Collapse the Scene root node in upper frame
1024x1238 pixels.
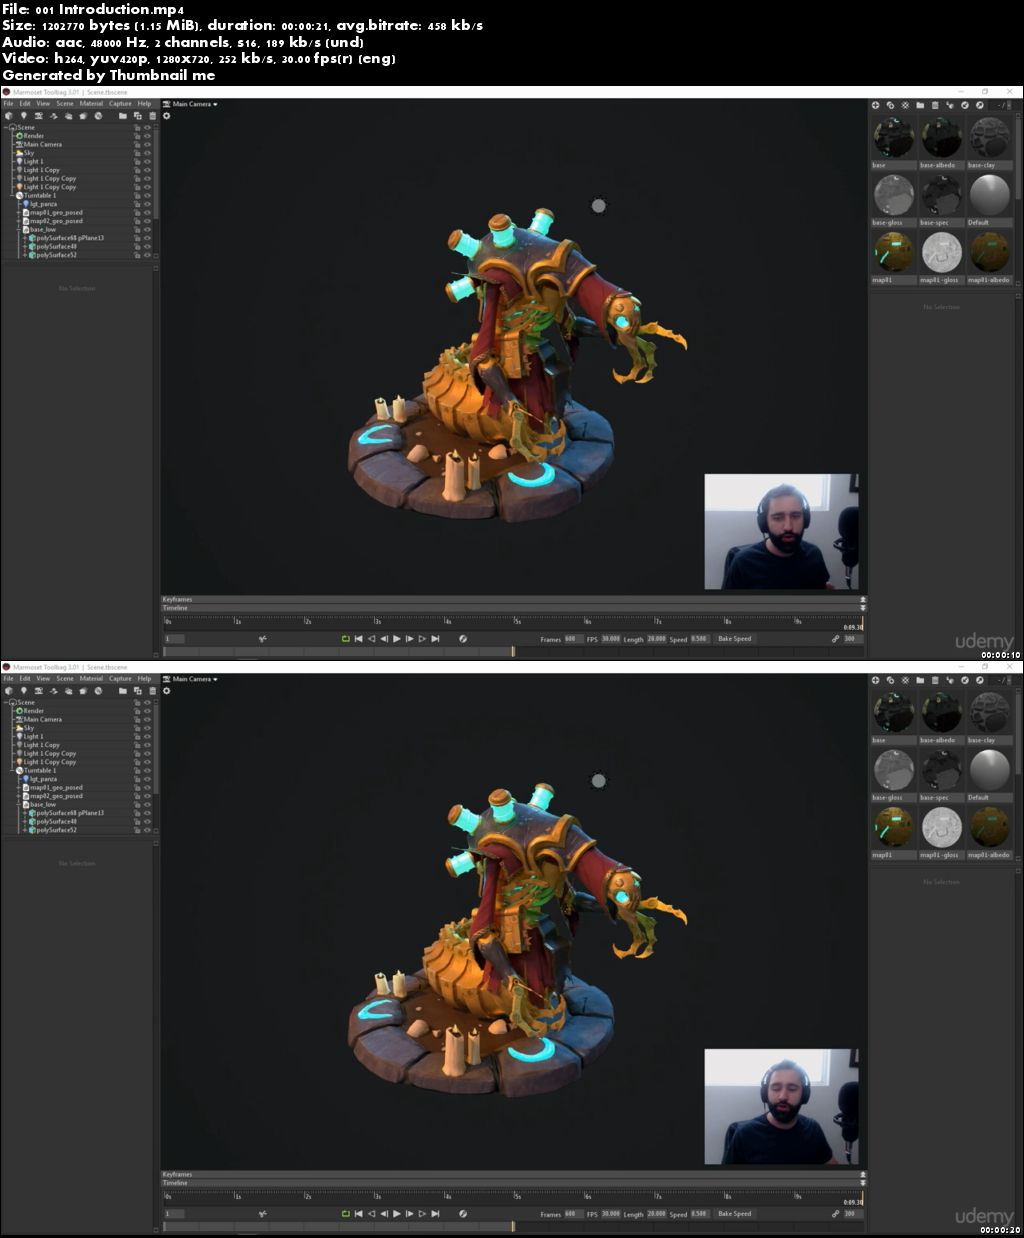coord(6,127)
